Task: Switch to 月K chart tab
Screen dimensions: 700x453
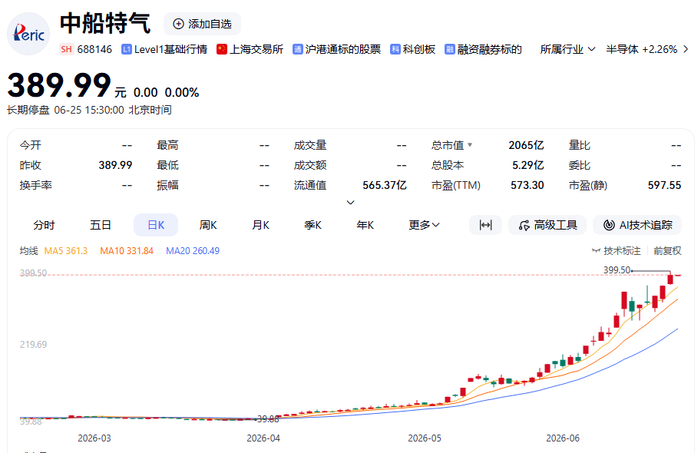Action: [260, 225]
